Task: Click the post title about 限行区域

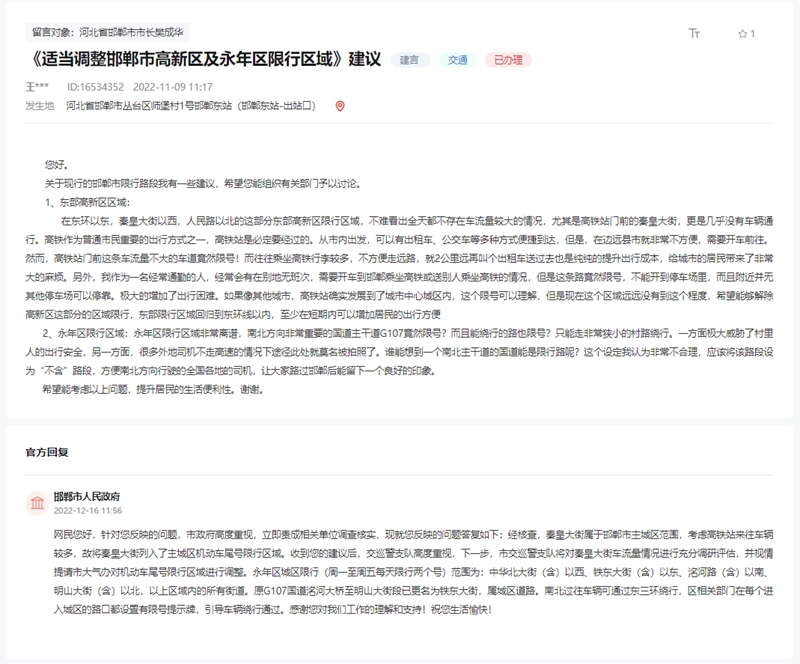Action: (204, 59)
